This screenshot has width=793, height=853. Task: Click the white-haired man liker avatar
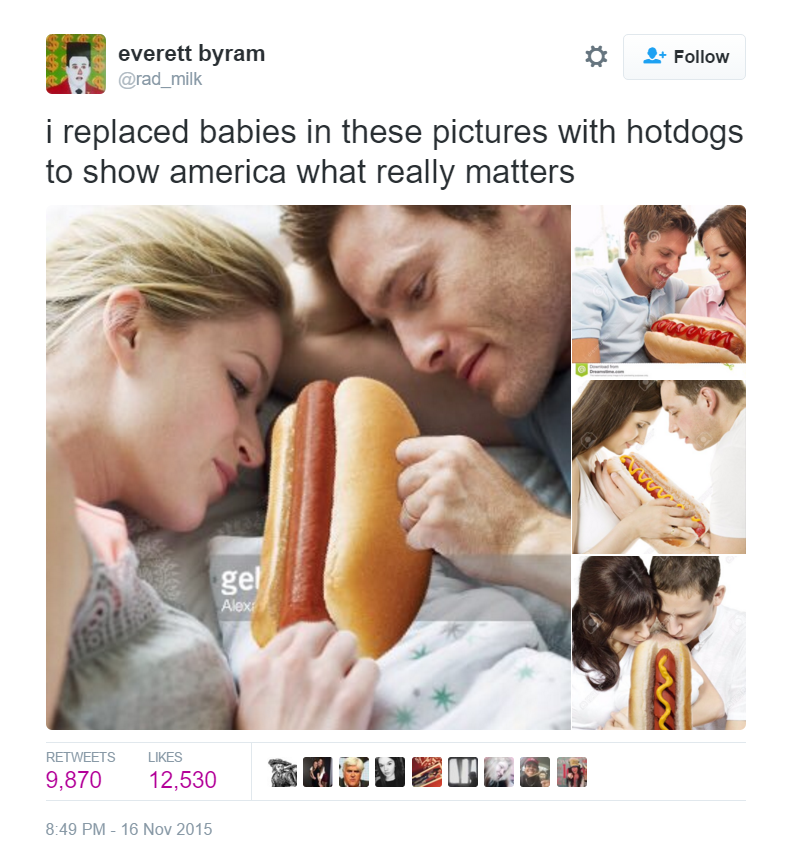click(x=354, y=772)
